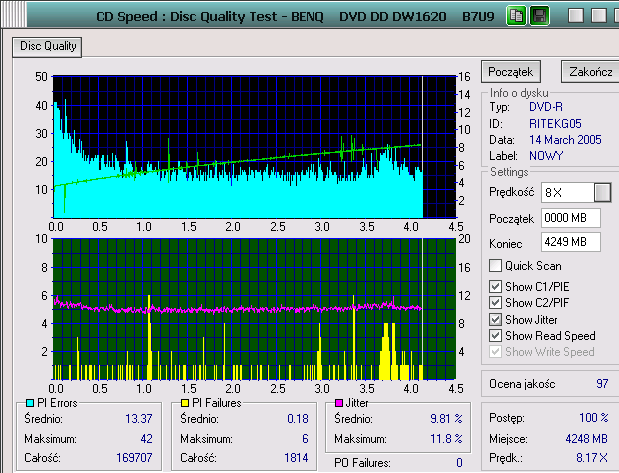Click date value 14 March 2005

pos(565,140)
